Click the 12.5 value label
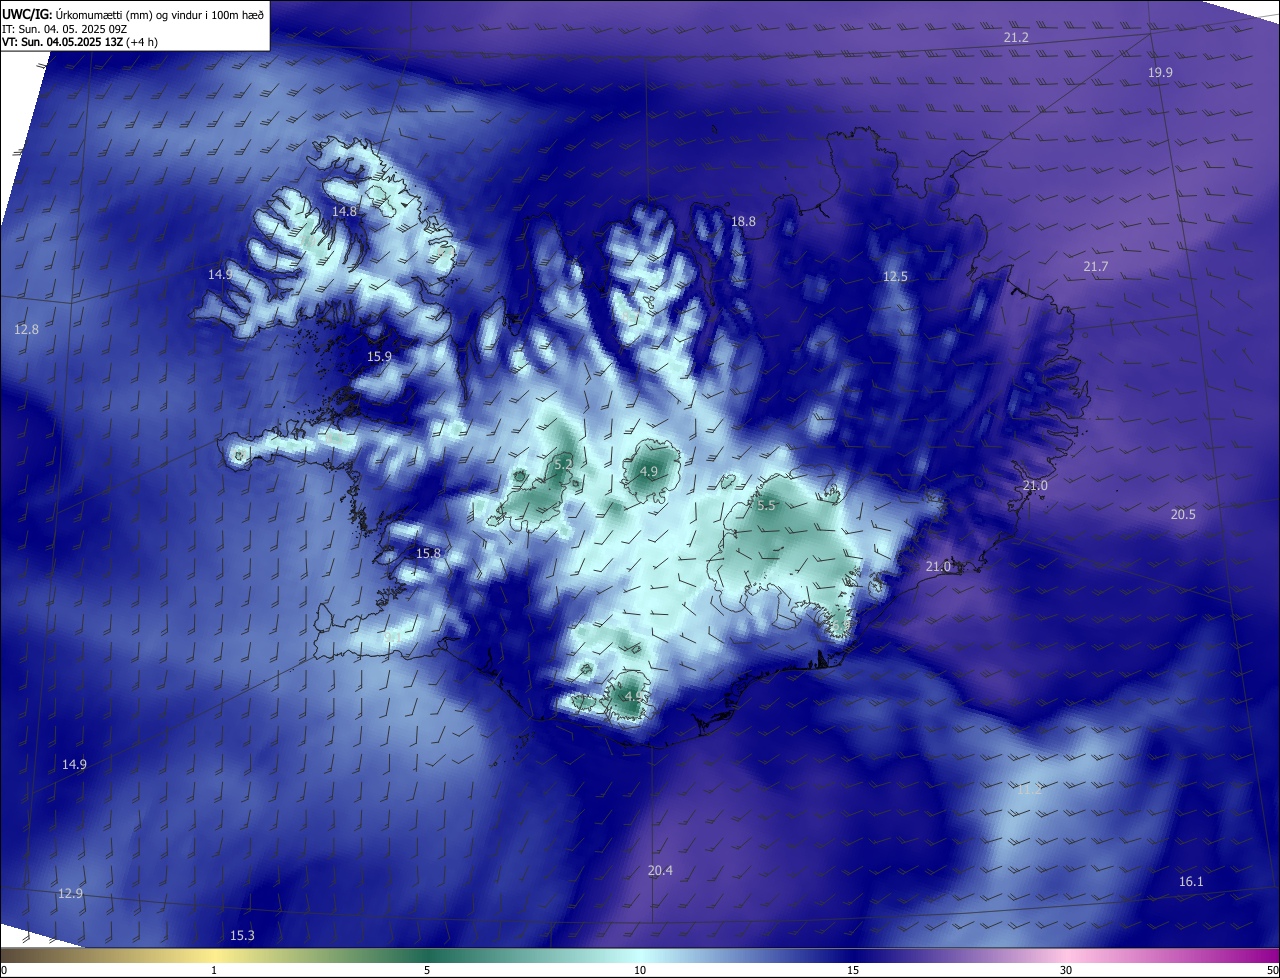This screenshot has height=978, width=1280. click(x=895, y=276)
